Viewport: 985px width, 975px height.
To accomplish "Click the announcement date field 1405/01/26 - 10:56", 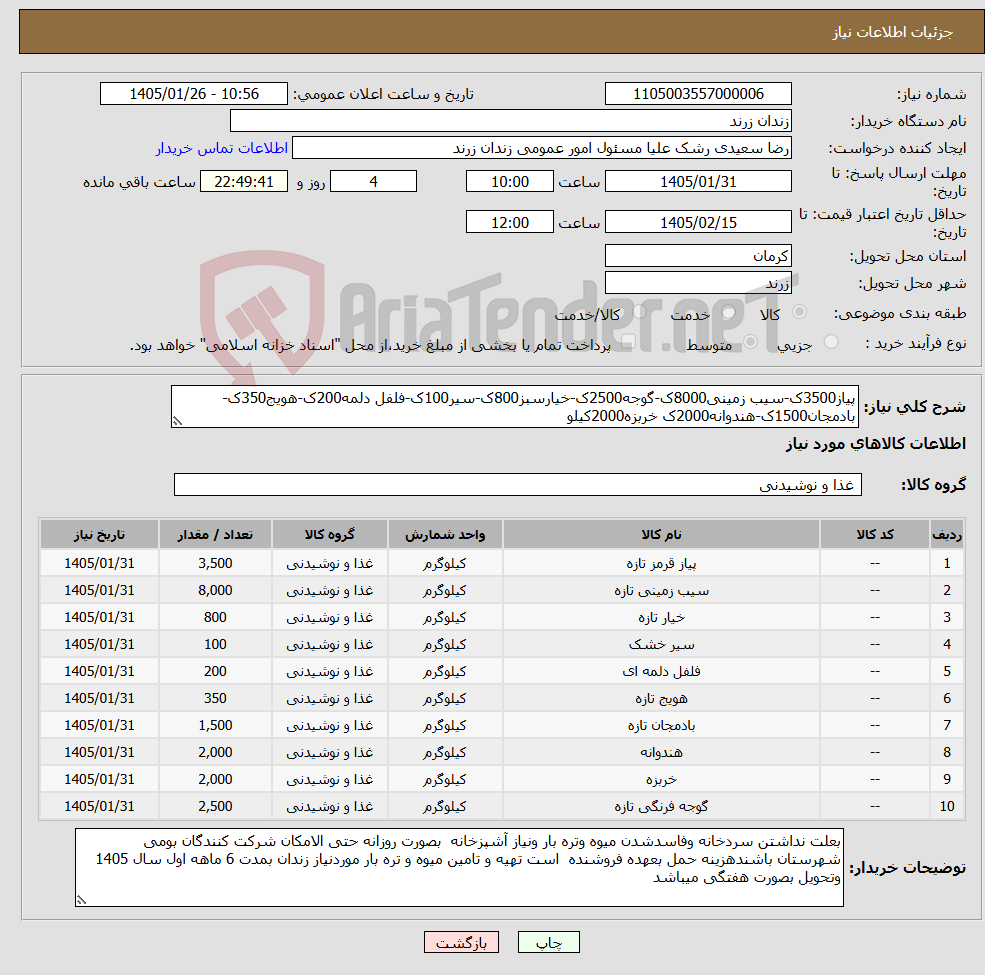I will click(193, 94).
